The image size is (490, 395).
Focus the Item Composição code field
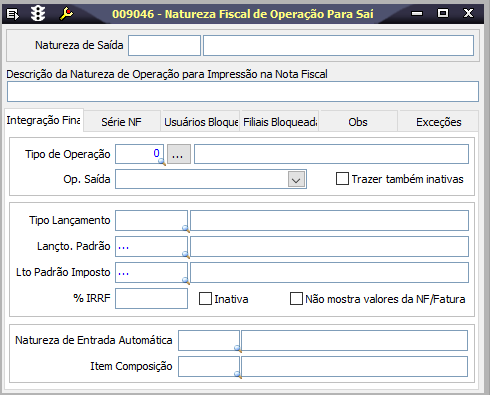[x=209, y=366]
